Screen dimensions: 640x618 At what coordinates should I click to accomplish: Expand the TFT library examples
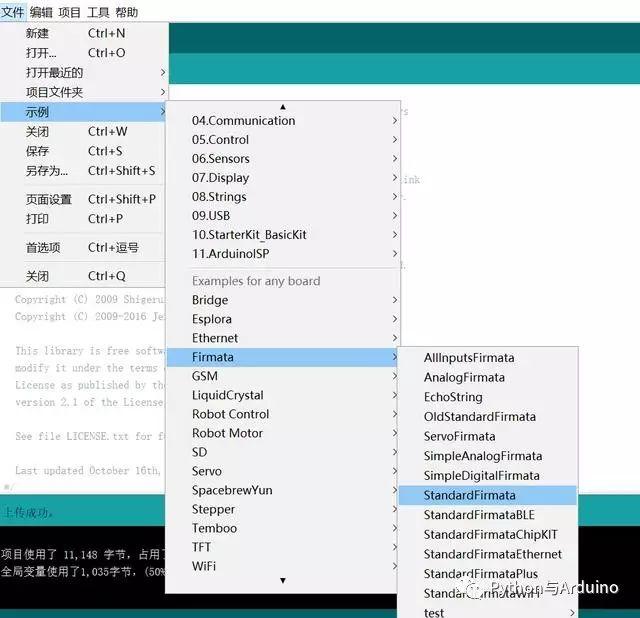tap(283, 547)
